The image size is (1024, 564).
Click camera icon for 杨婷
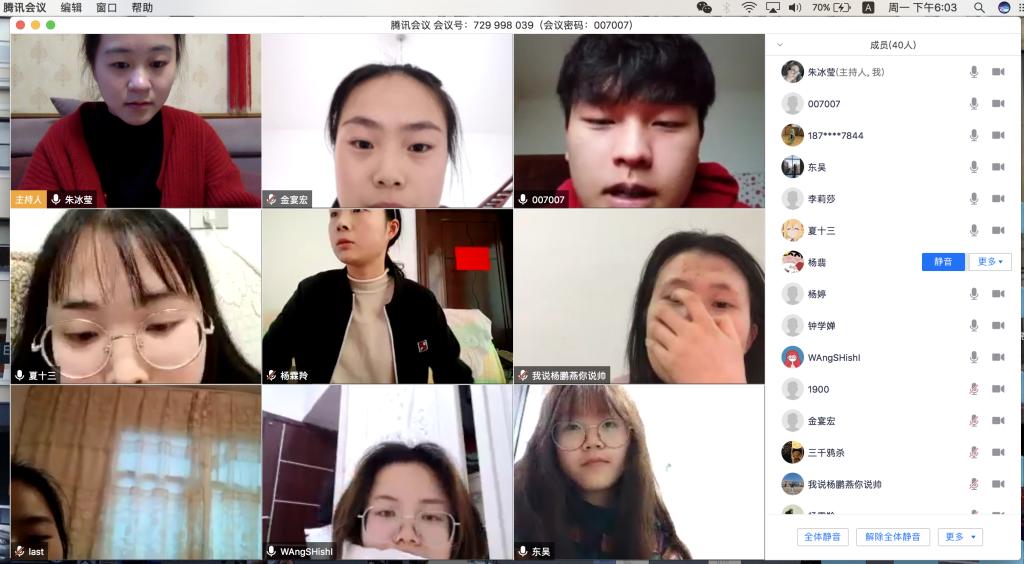pyautogui.click(x=998, y=294)
